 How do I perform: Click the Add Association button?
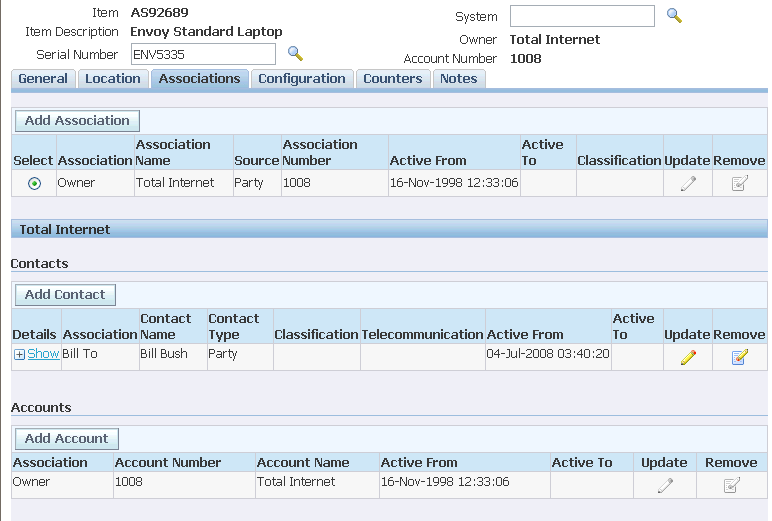[x=77, y=121]
